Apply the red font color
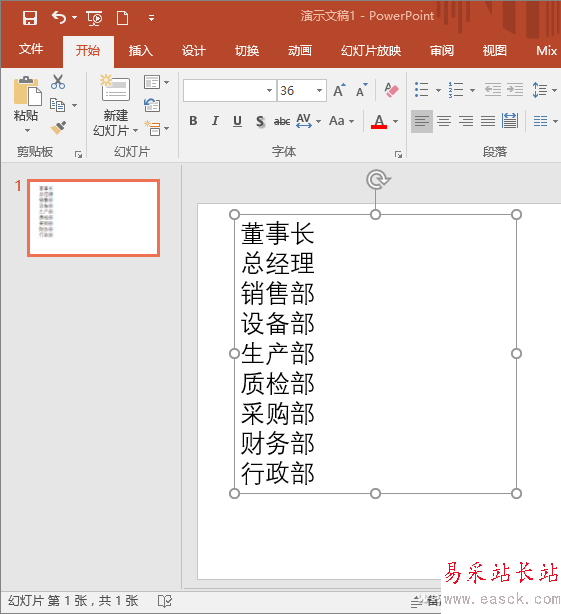Screen dimensions: 561x614 379,121
